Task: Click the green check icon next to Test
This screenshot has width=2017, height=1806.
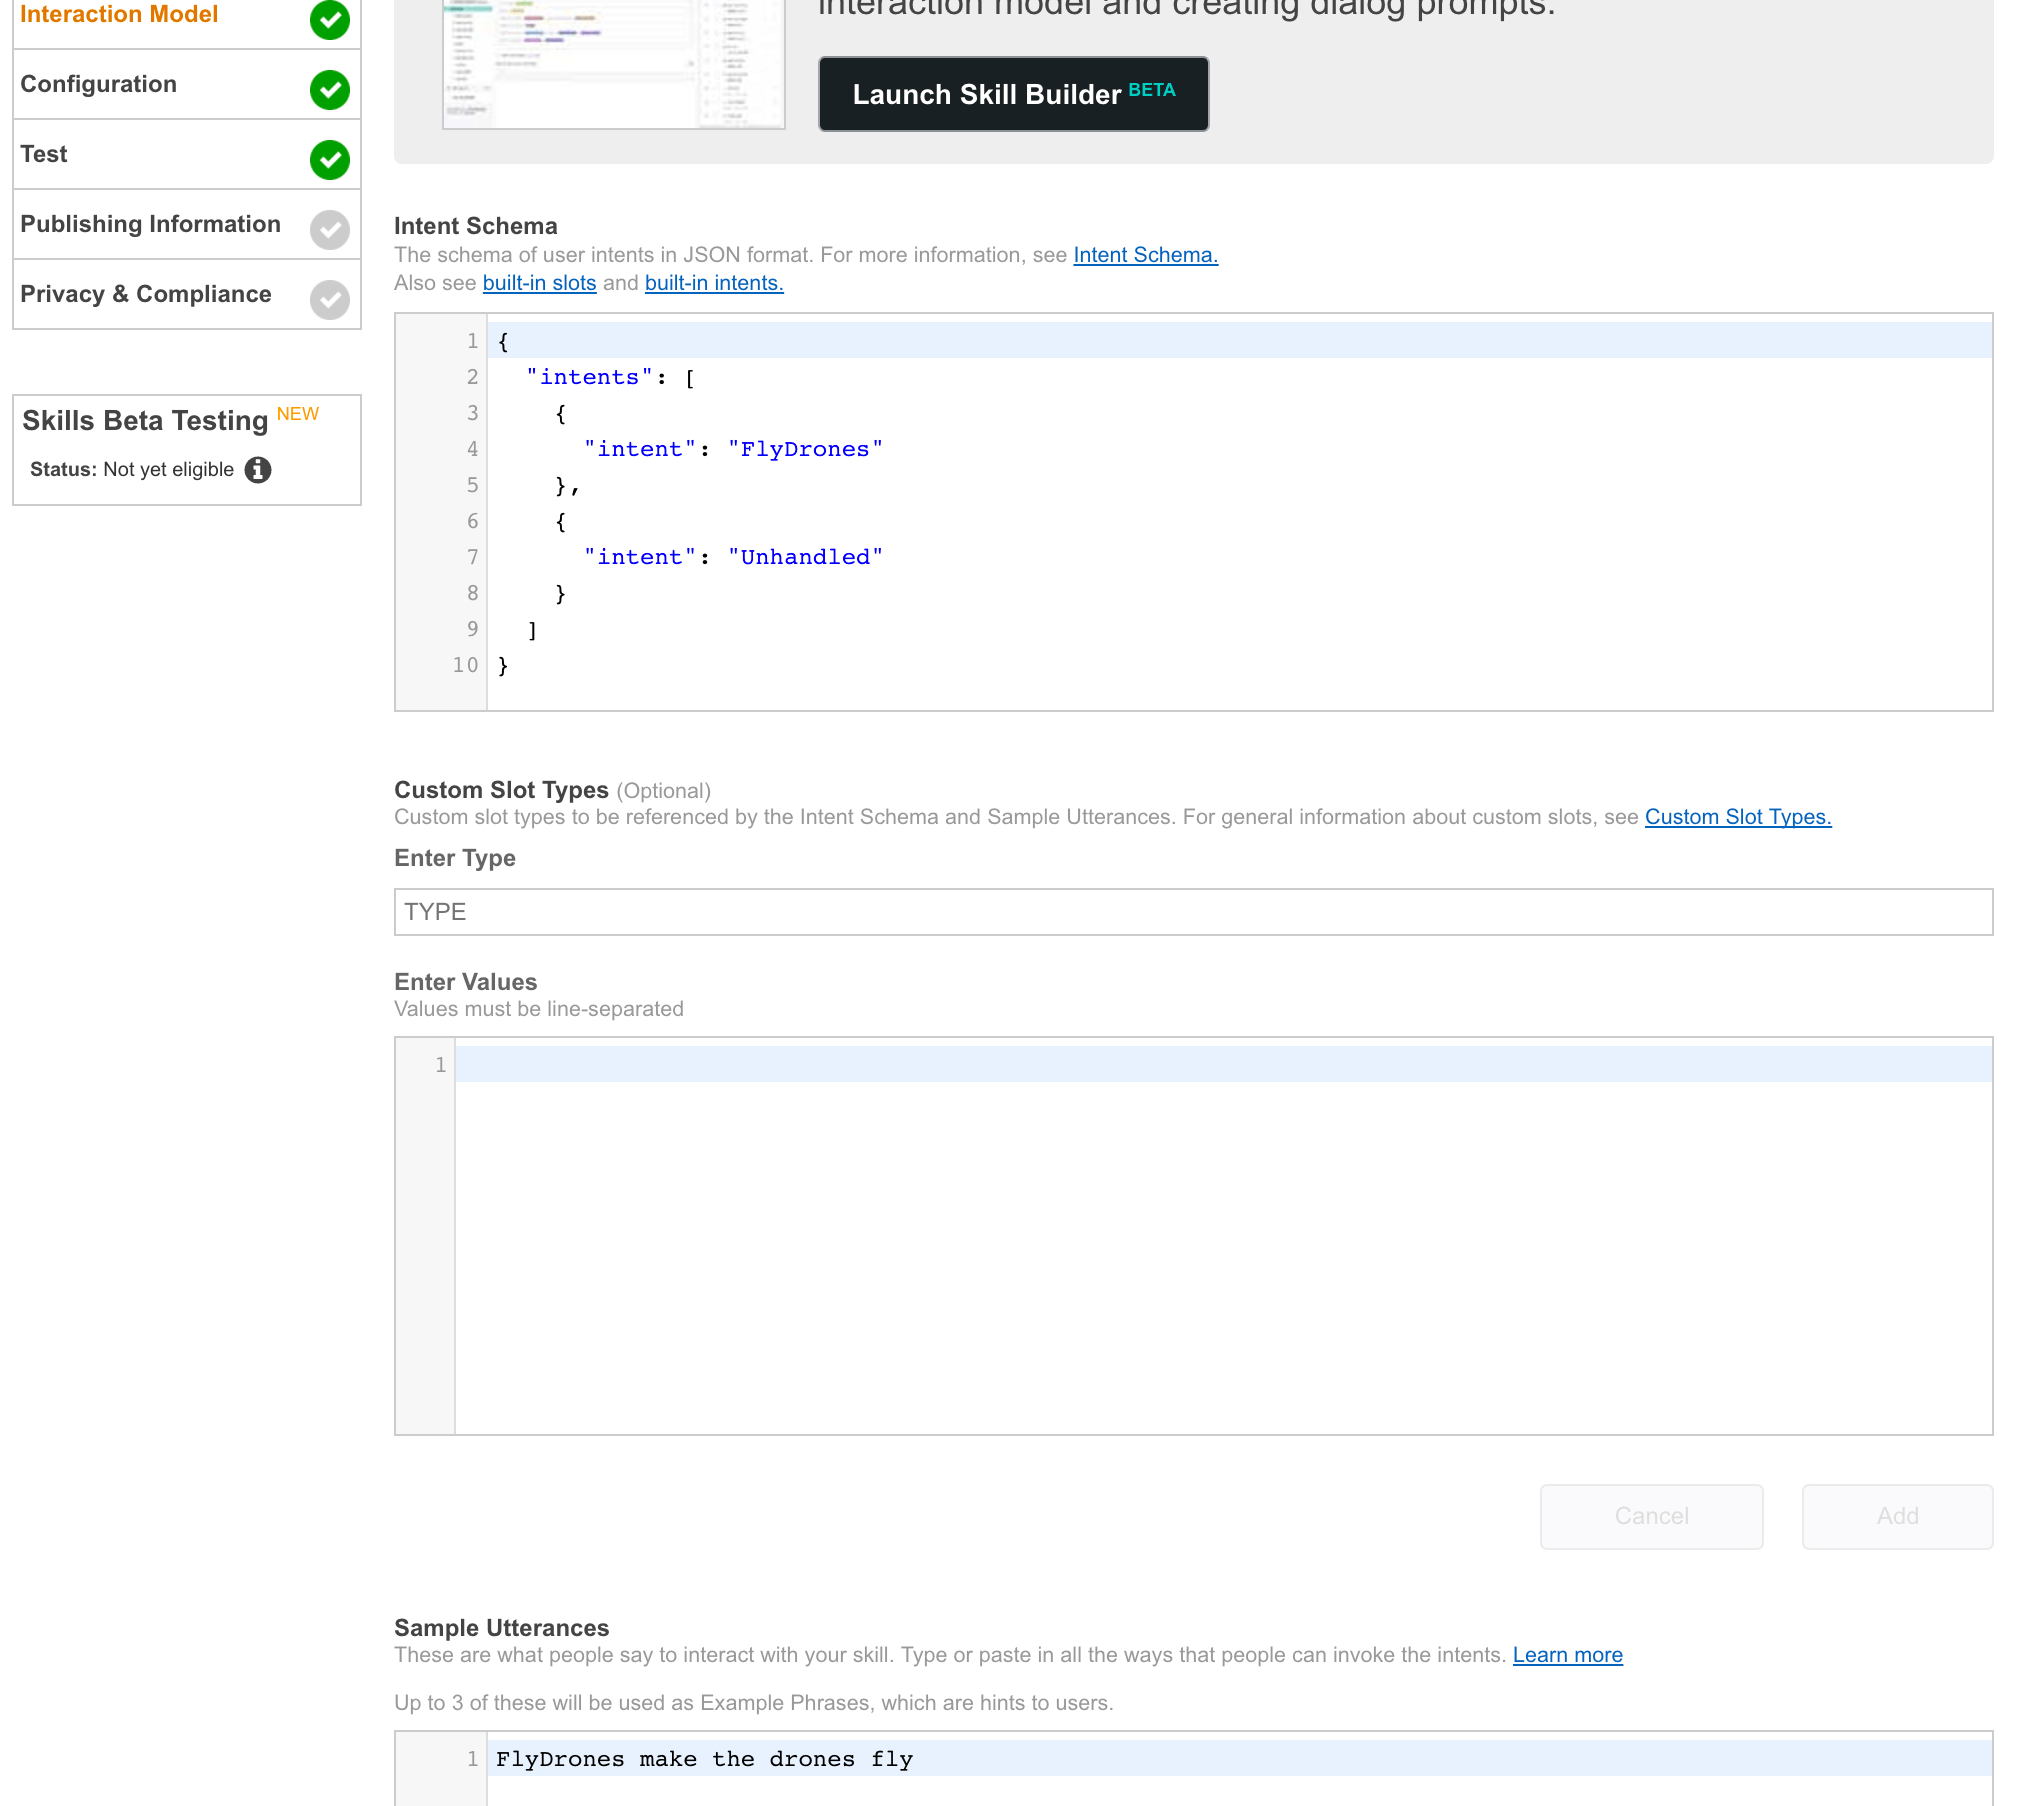Action: pyautogui.click(x=329, y=160)
